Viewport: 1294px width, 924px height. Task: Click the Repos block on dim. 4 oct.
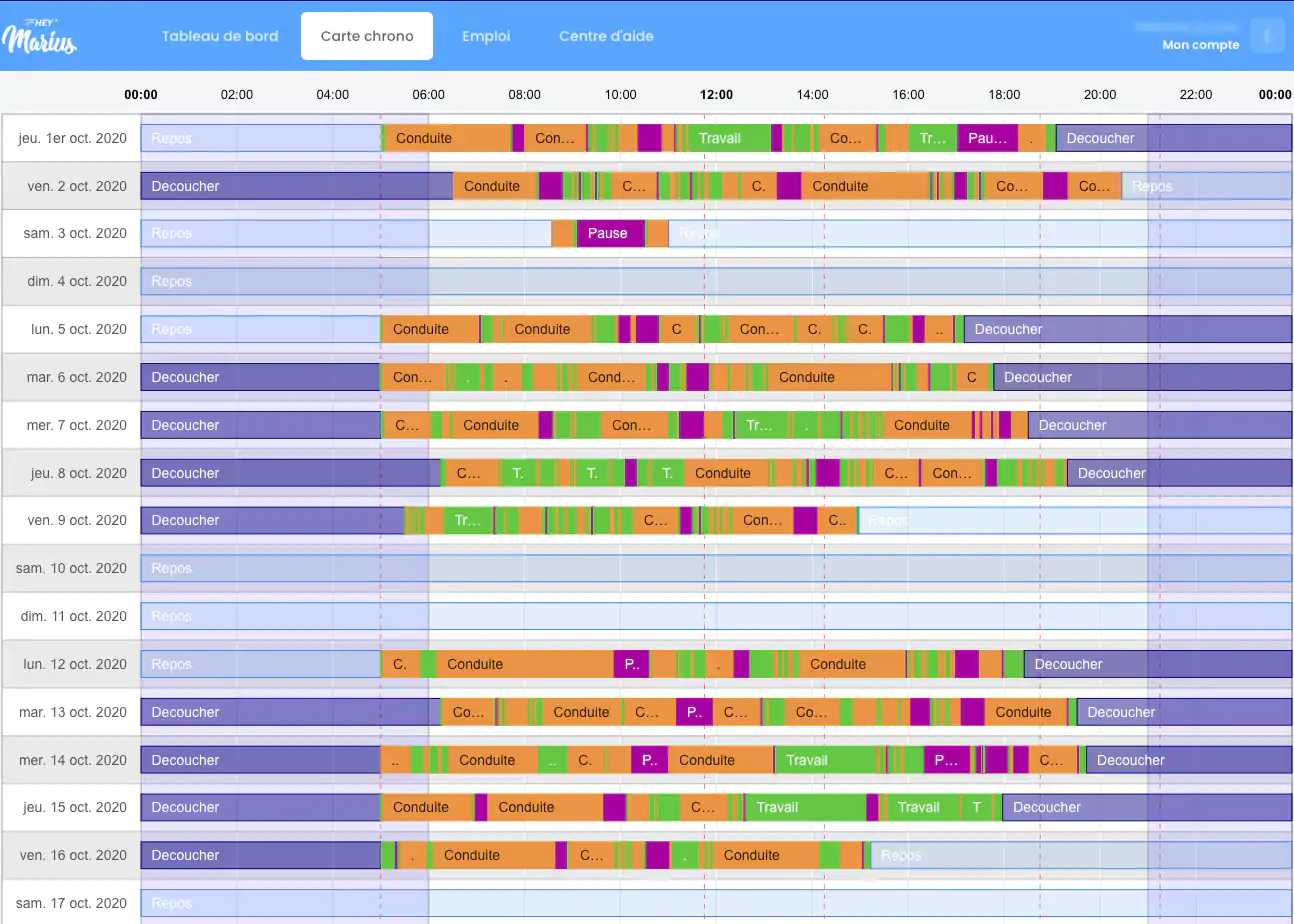[x=716, y=281]
